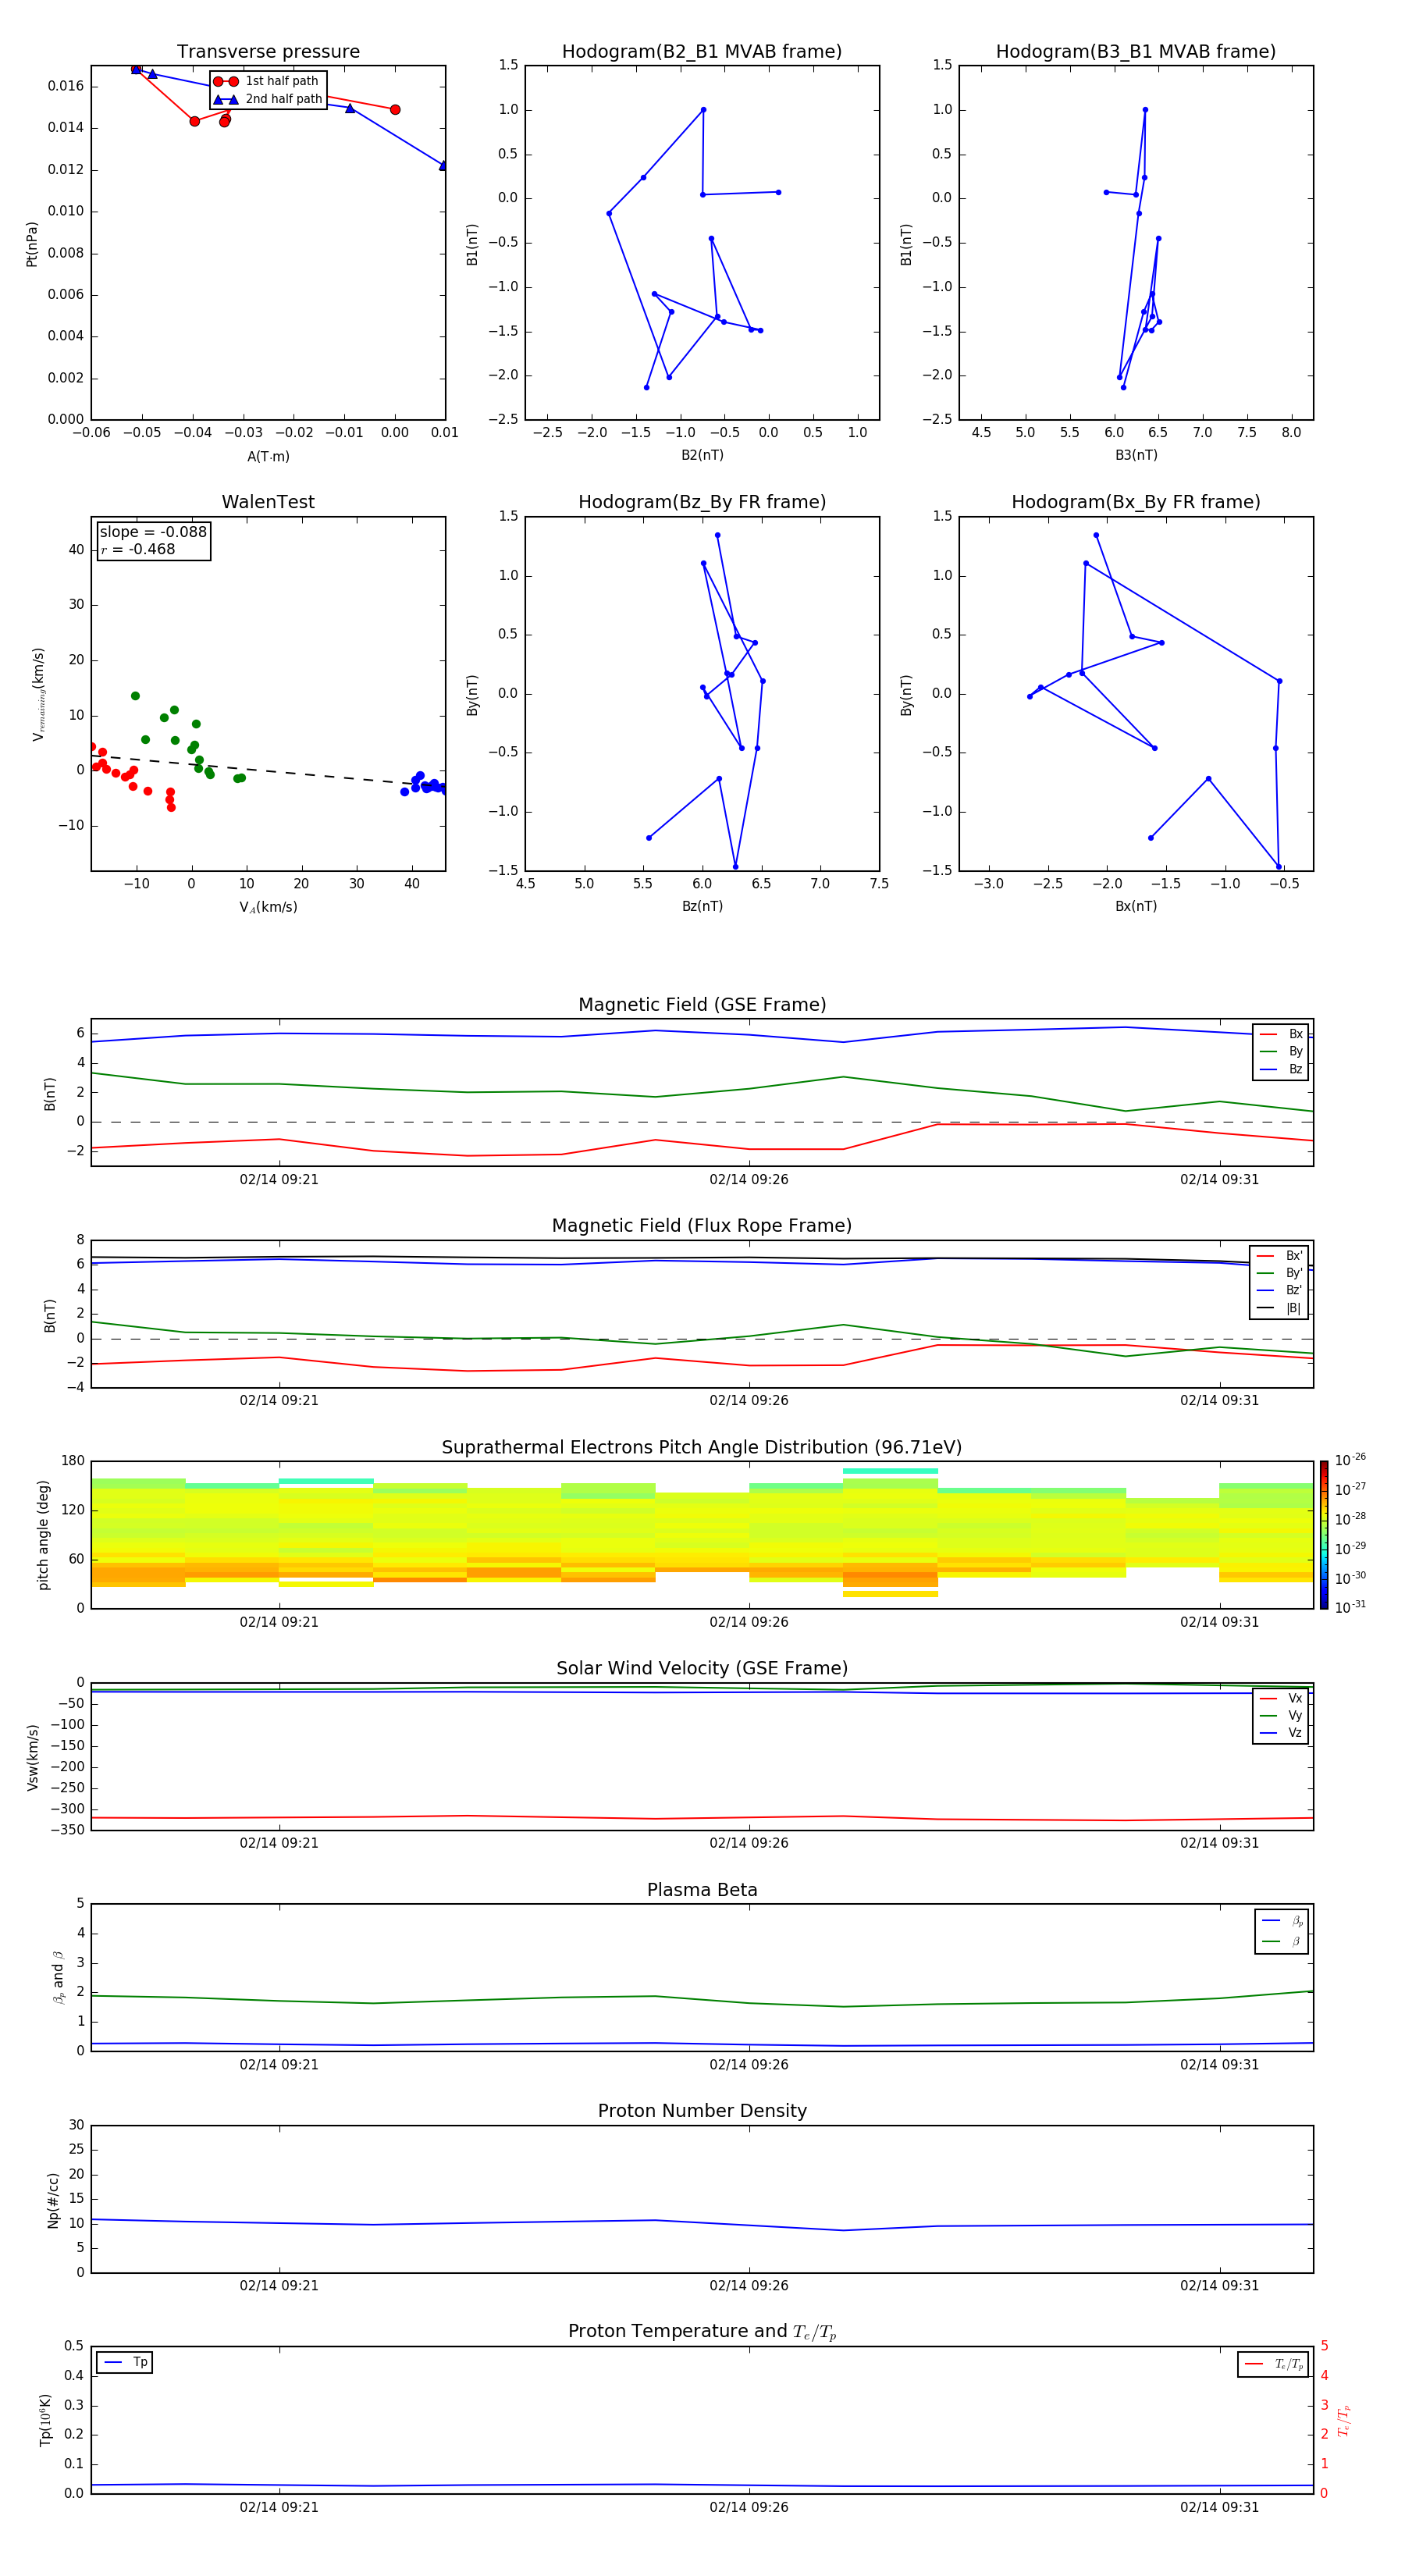This screenshot has height=2576, width=1405.
Task: Click the 'Bz(nT)' x-axis label
Action: (x=702, y=906)
